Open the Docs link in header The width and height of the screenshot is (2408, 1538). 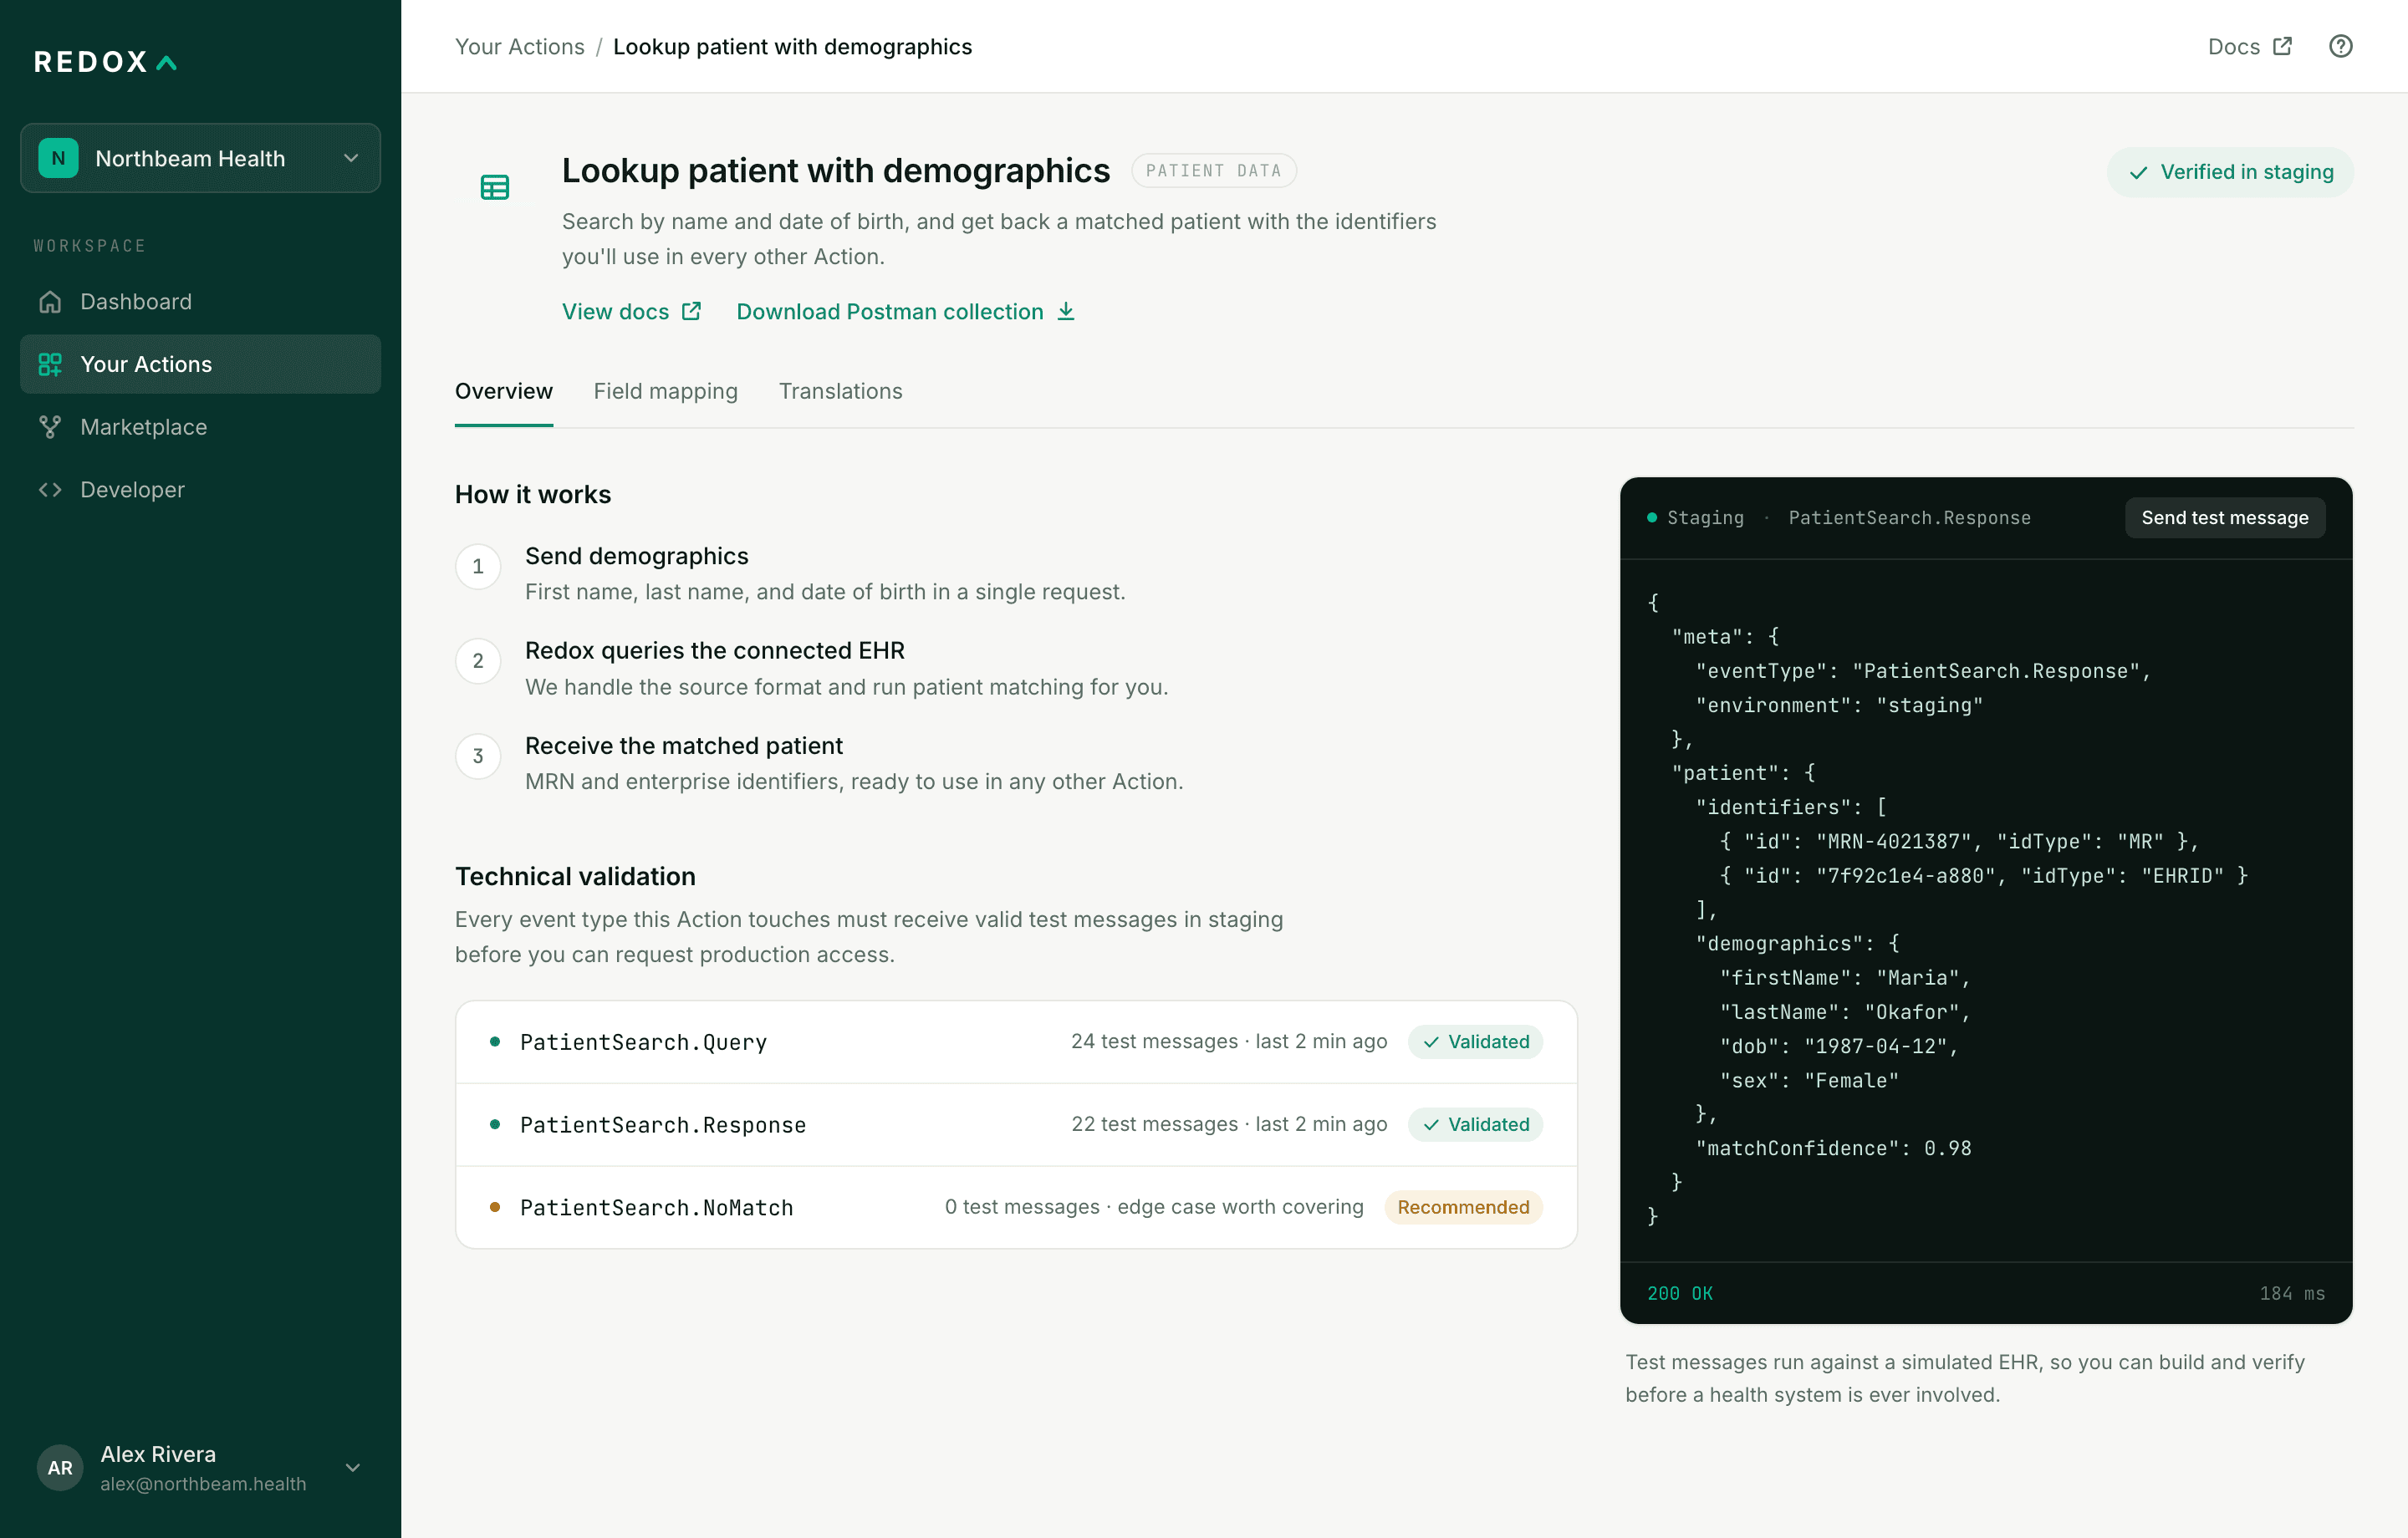click(2249, 46)
